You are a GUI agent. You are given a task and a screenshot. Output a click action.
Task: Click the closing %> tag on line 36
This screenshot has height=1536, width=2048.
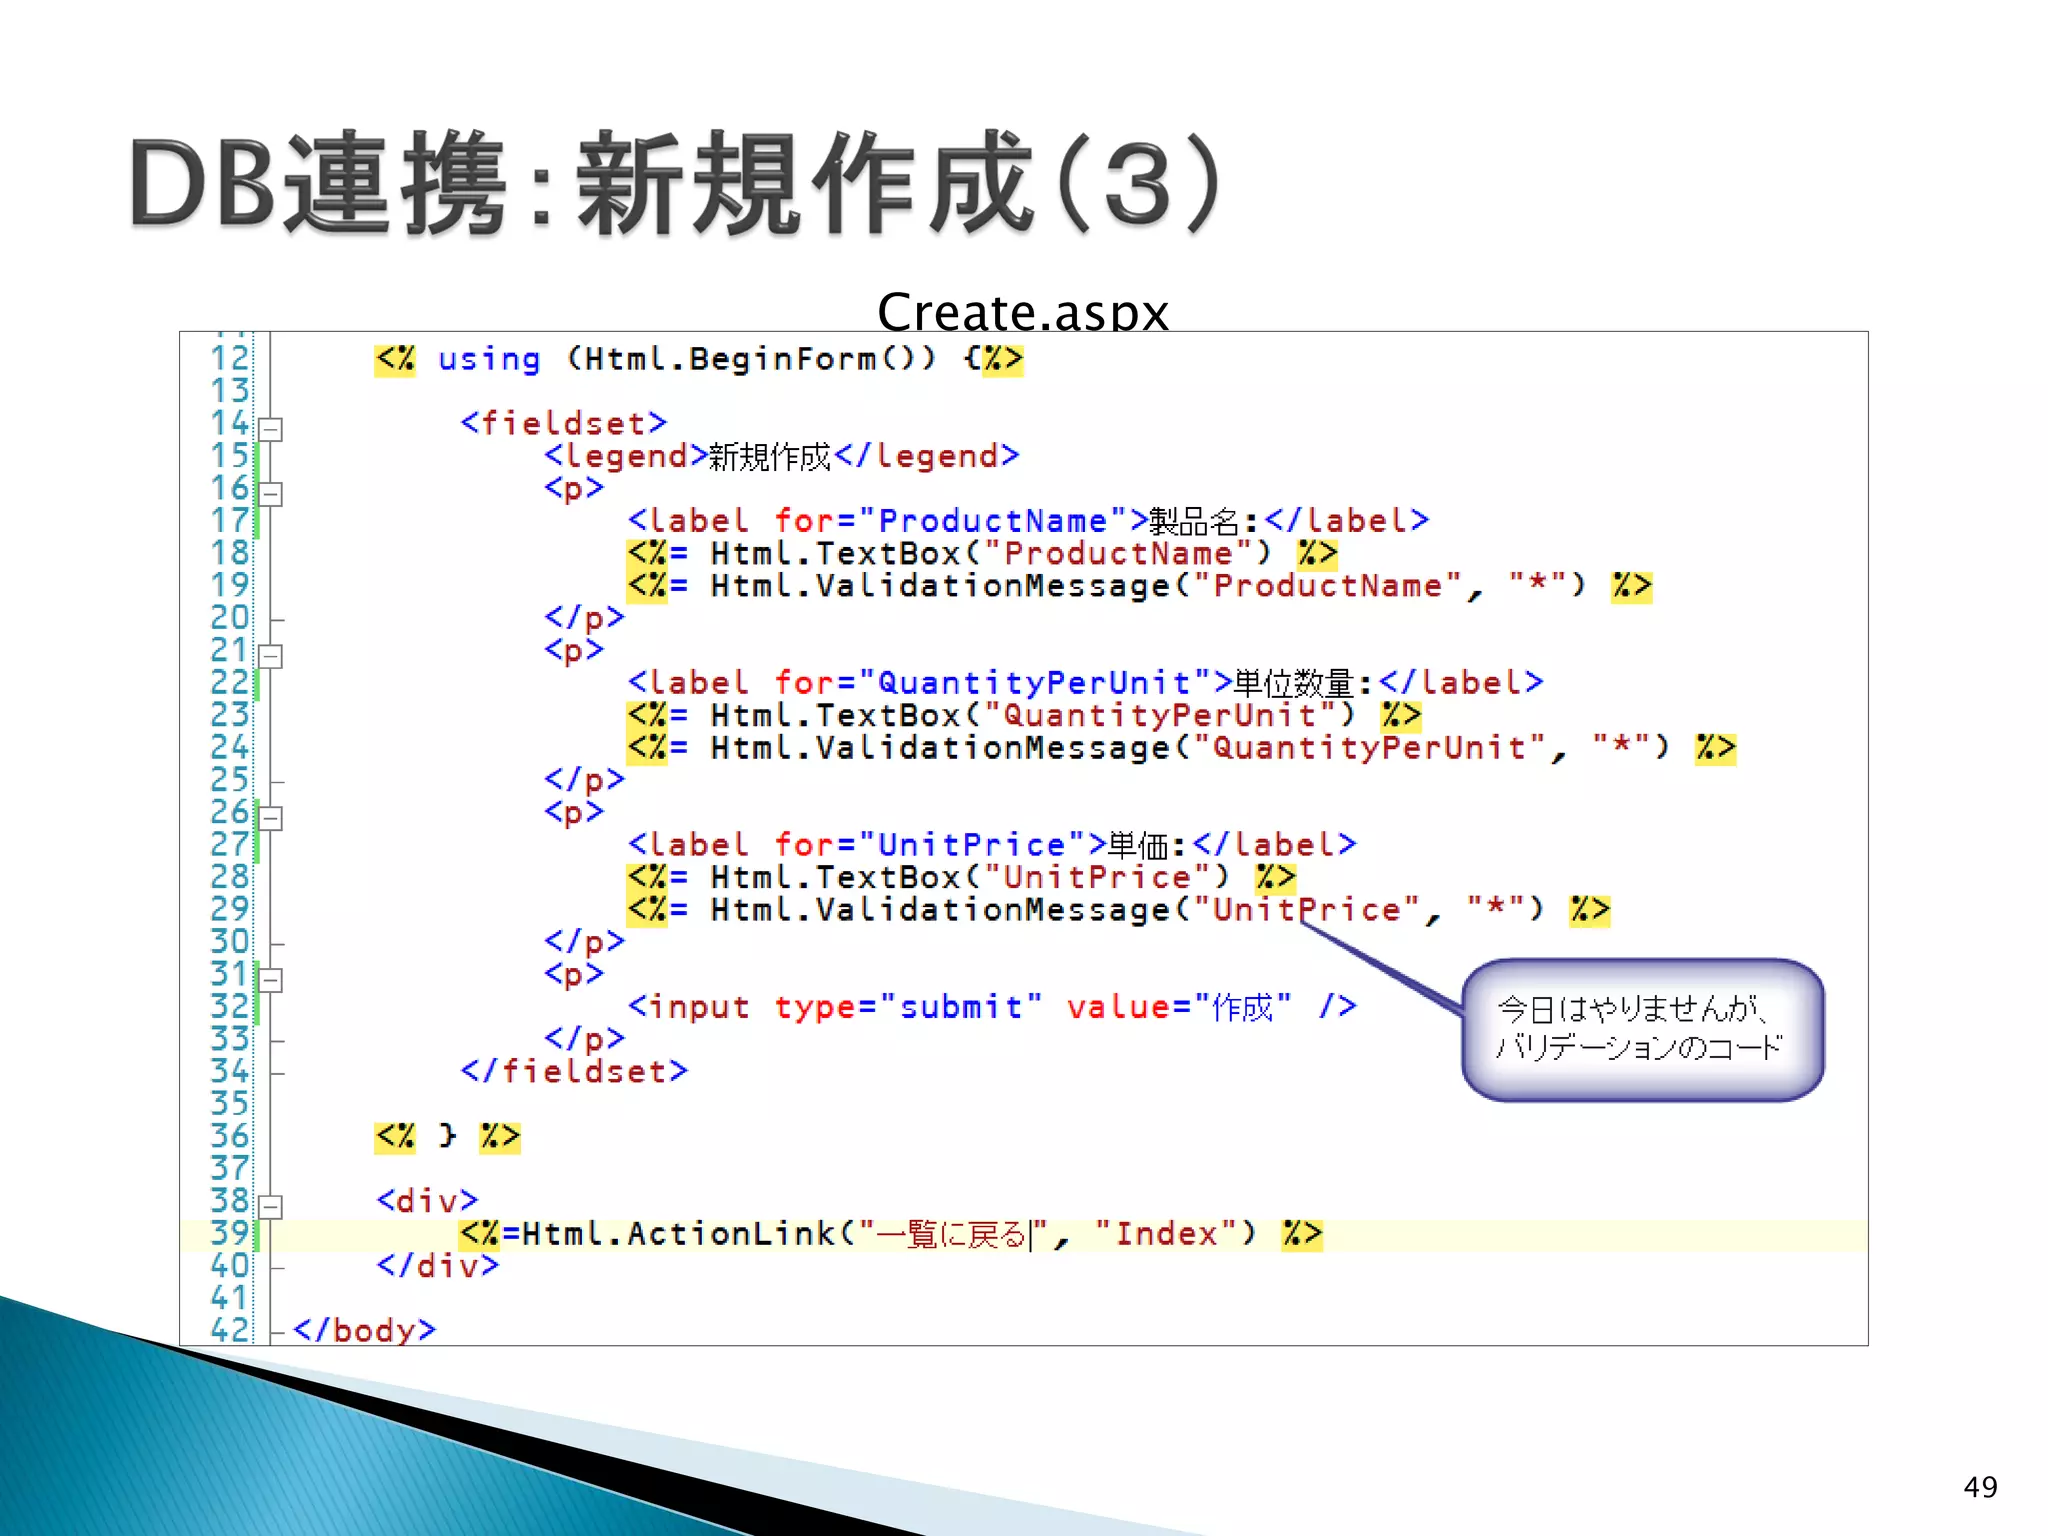pos(499,1137)
